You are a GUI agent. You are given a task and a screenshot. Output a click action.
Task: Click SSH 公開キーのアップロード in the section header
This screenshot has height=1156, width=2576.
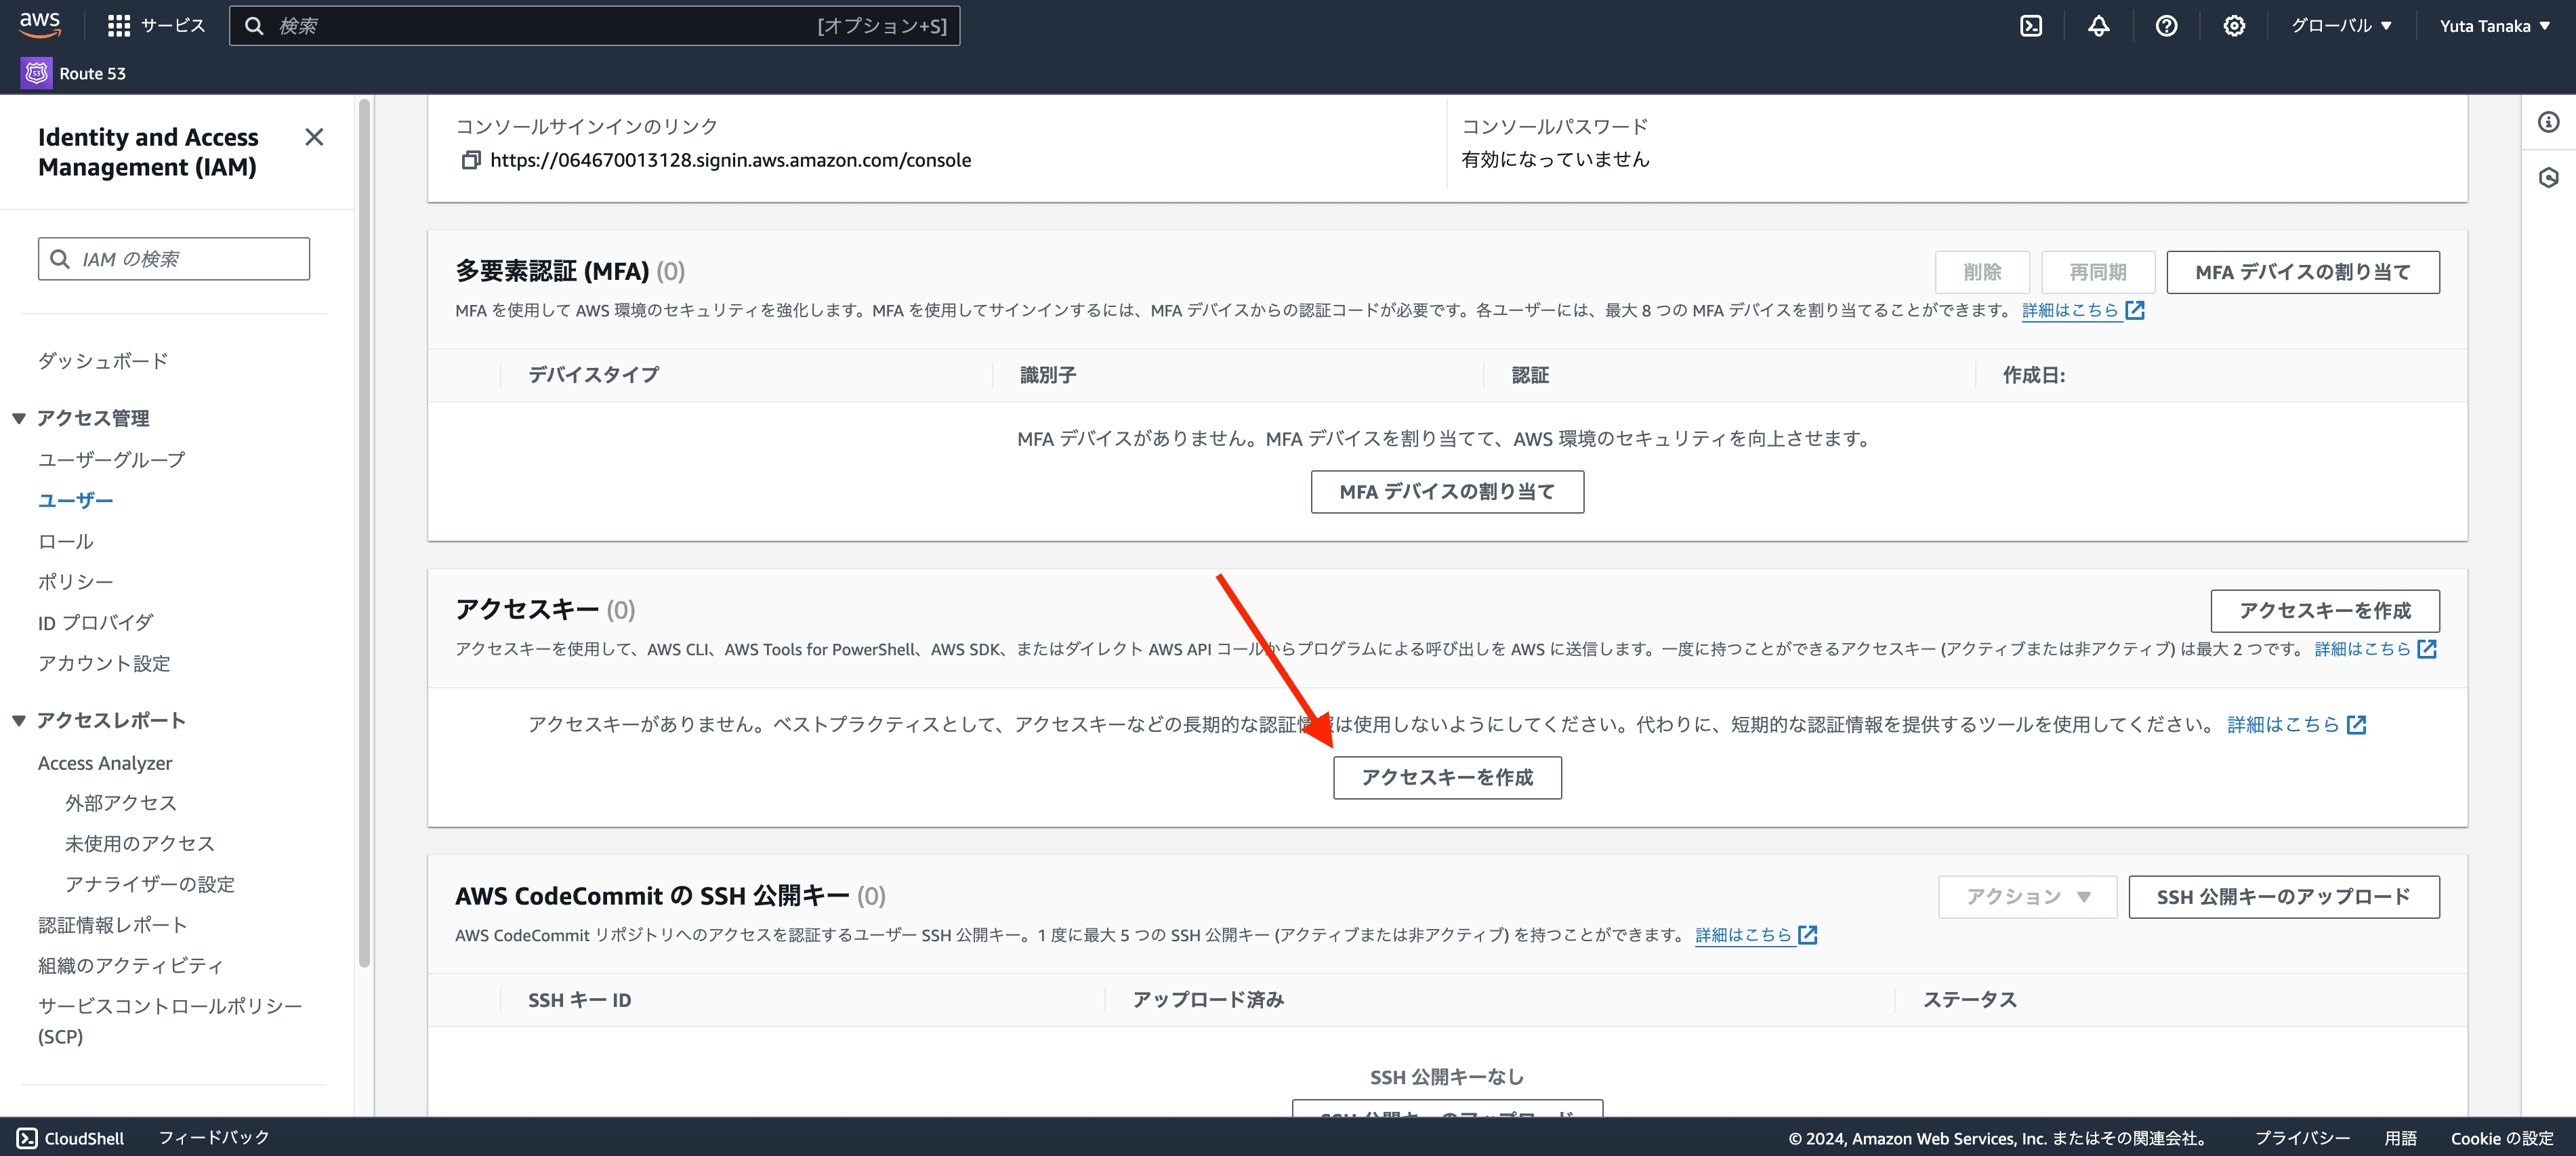tap(2283, 897)
